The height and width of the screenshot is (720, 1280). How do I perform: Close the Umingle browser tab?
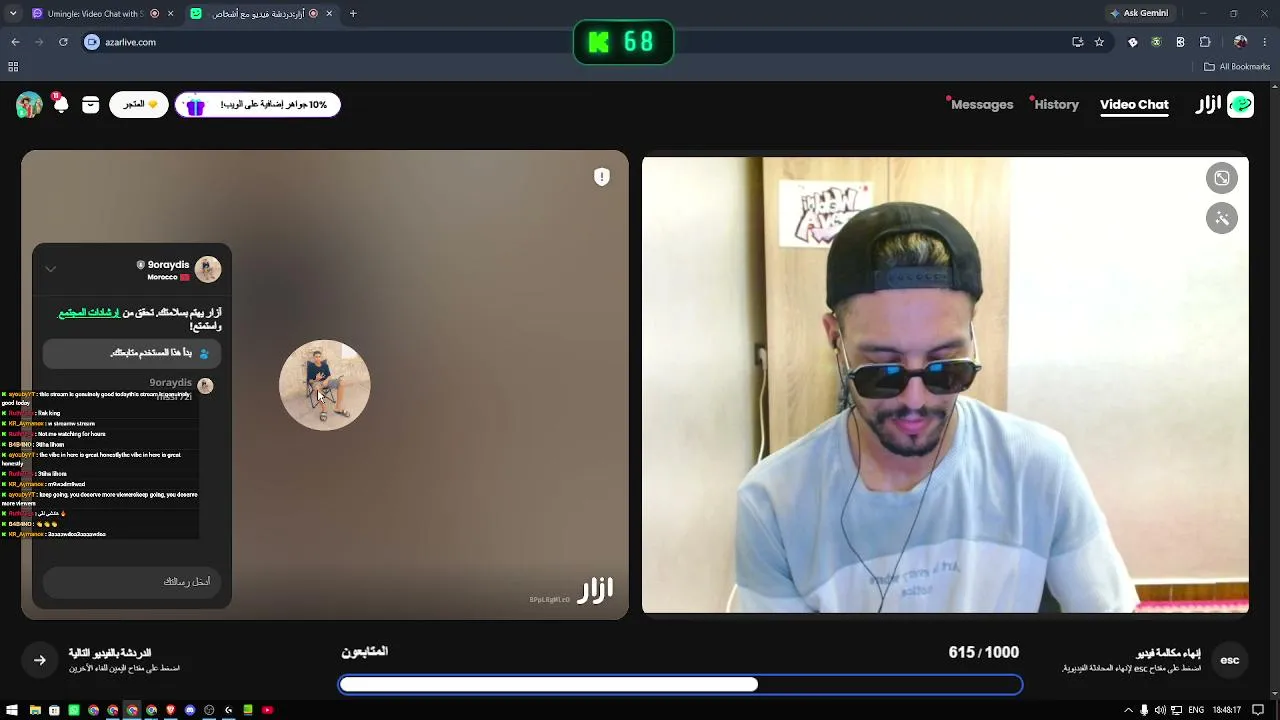click(x=170, y=14)
